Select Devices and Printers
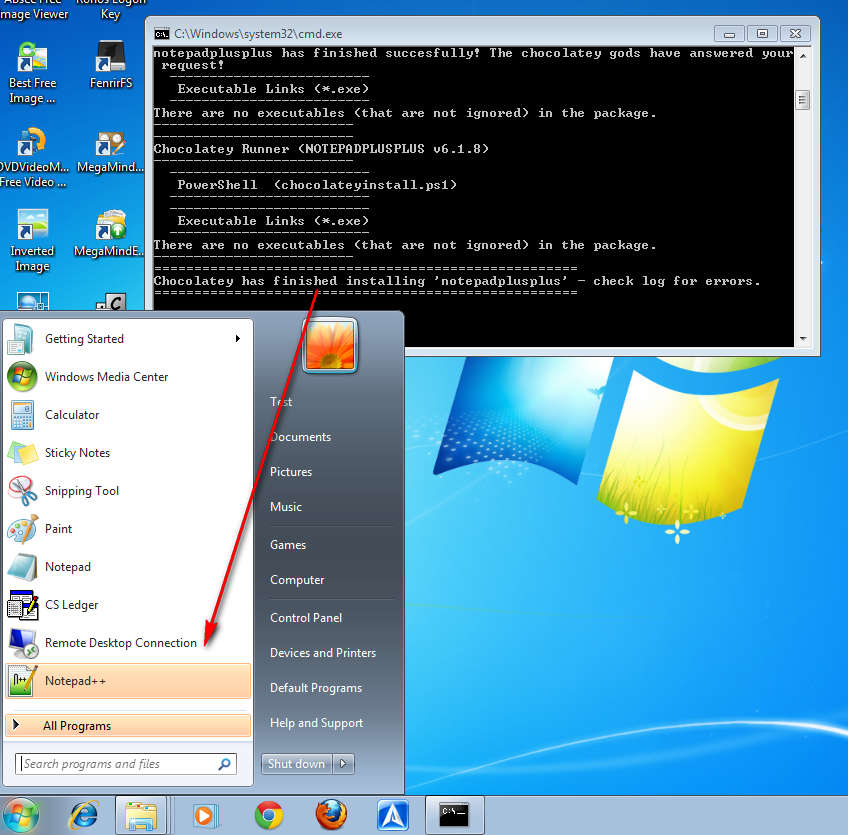The image size is (848, 835). pos(323,653)
